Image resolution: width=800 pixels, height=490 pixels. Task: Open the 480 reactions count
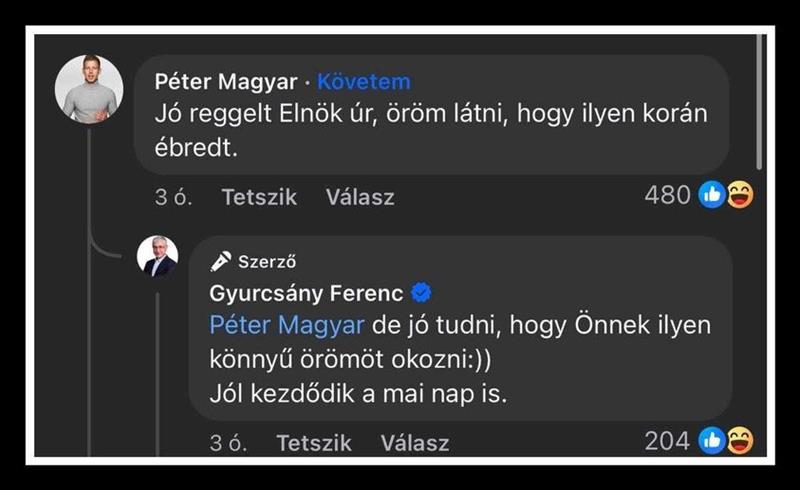[668, 195]
